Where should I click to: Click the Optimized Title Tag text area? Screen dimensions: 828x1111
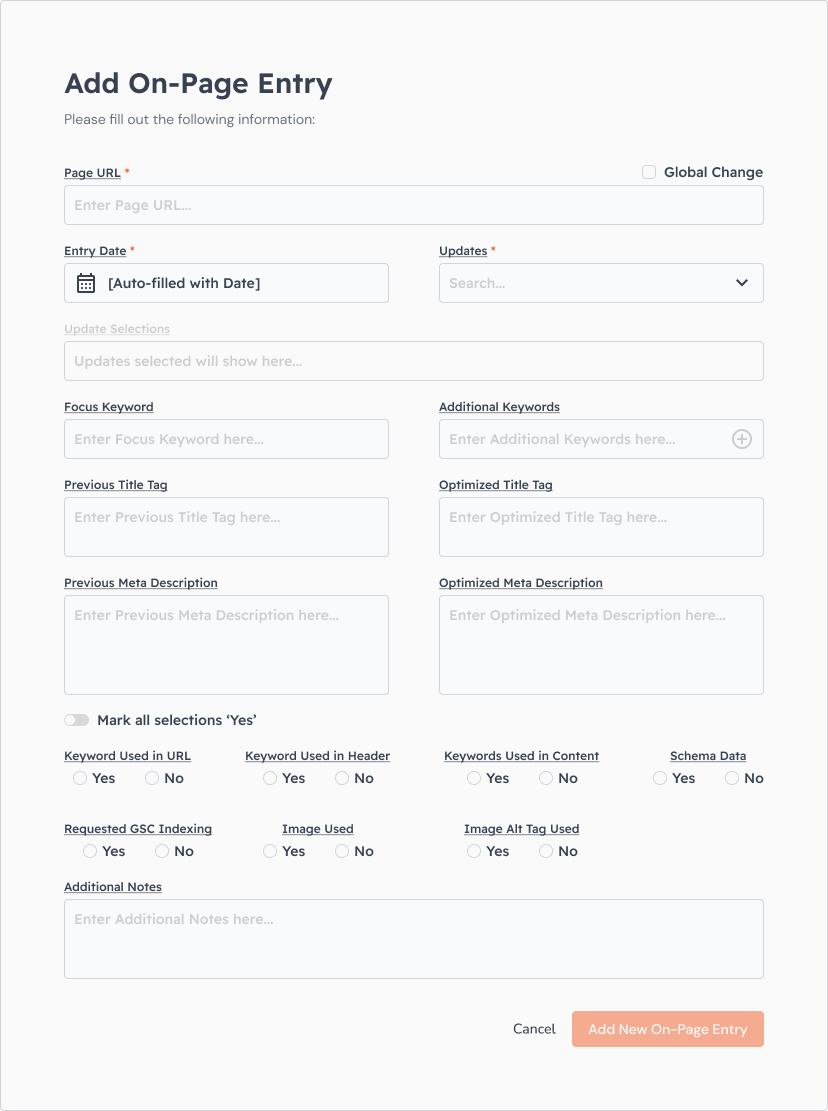[601, 526]
